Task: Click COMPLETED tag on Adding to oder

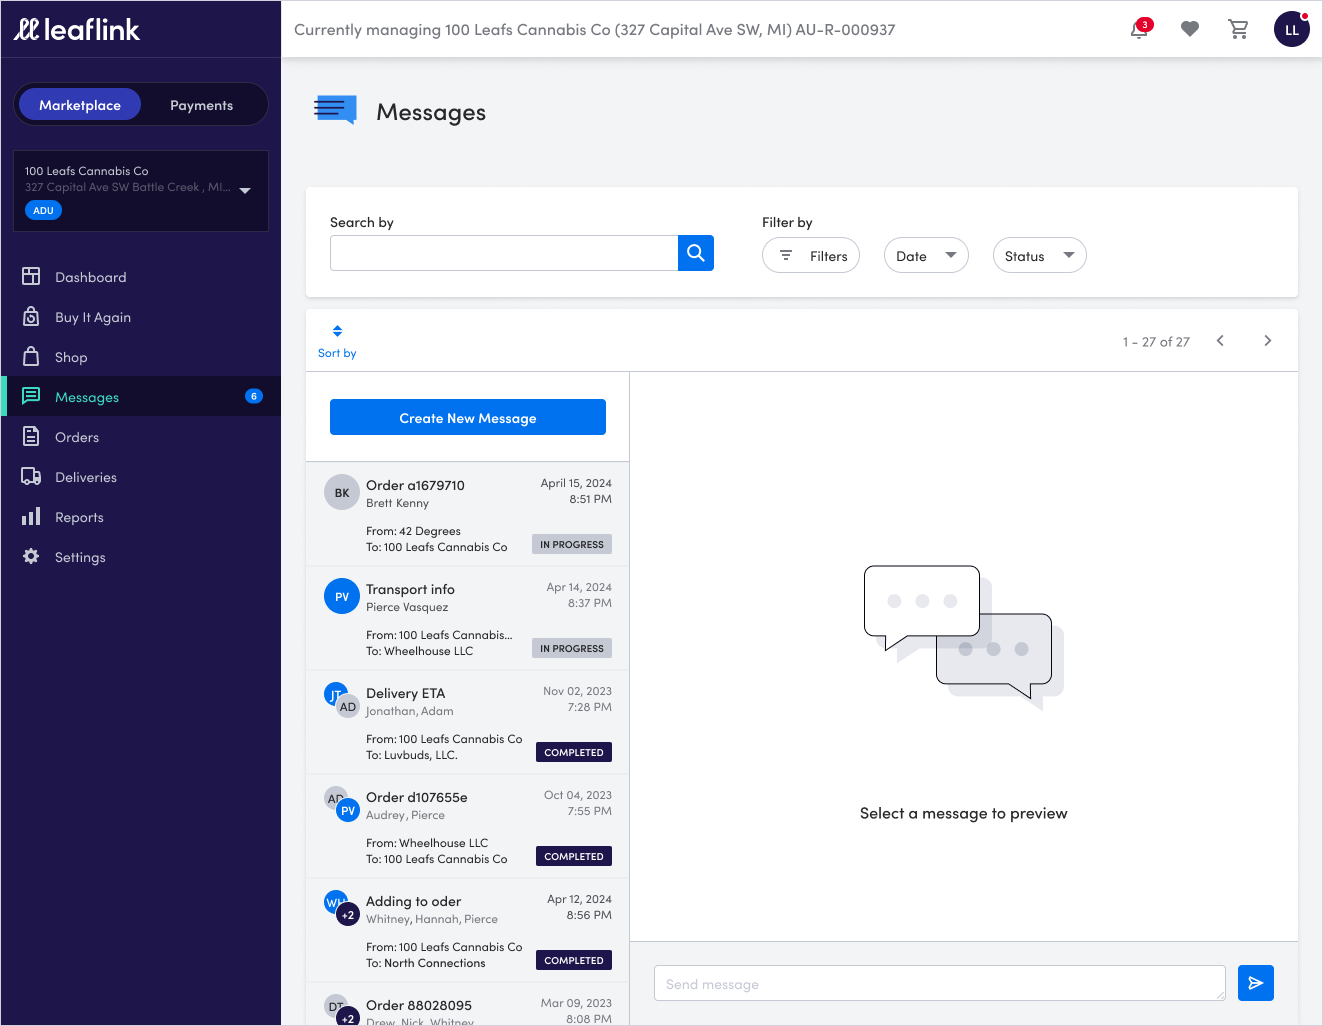Action: pyautogui.click(x=574, y=960)
